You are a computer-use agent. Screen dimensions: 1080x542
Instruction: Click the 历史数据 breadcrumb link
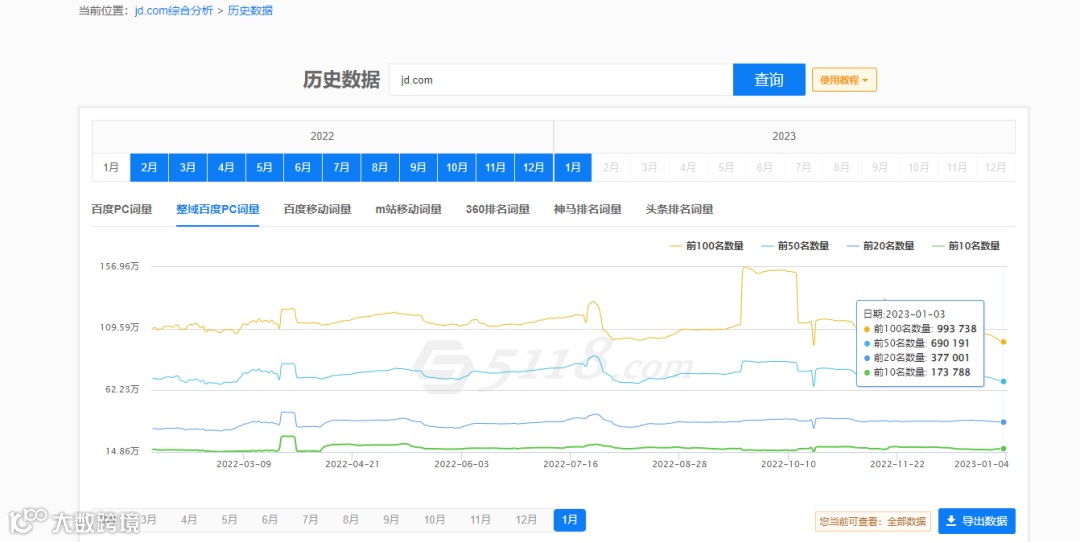click(x=250, y=11)
